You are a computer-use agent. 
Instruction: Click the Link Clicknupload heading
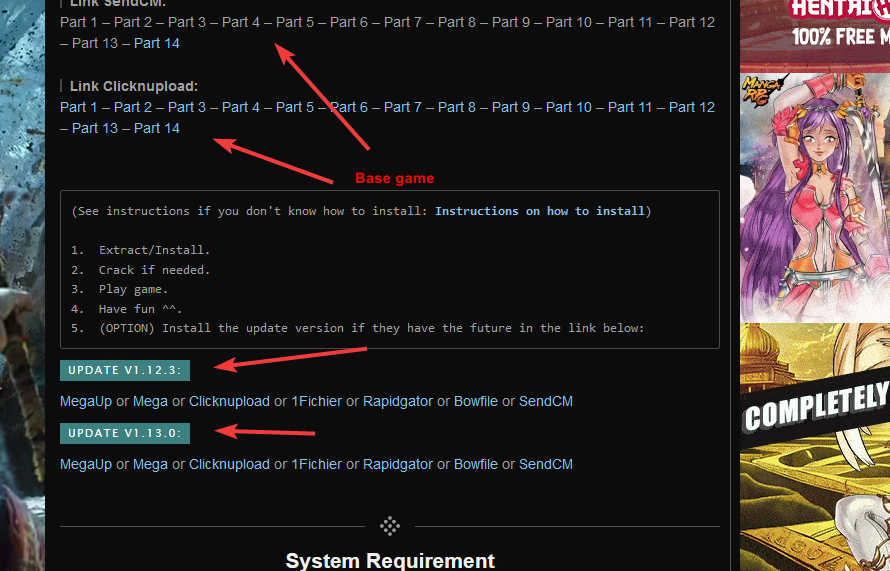[134, 86]
